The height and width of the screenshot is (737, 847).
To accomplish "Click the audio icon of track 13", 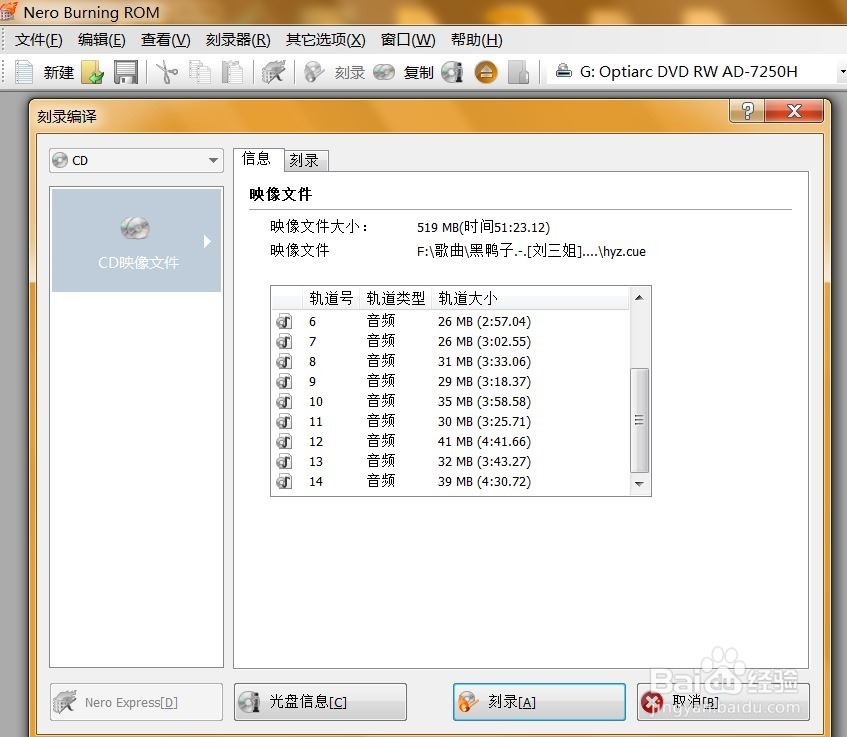I will 284,461.
